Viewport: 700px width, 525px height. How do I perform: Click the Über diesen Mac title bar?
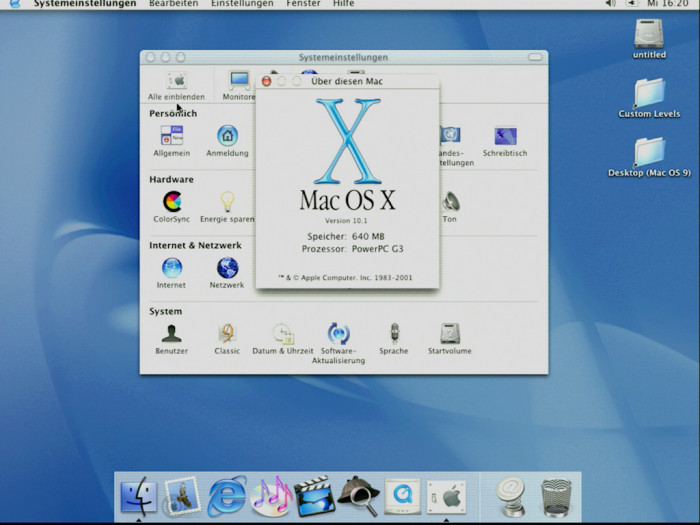pyautogui.click(x=347, y=81)
